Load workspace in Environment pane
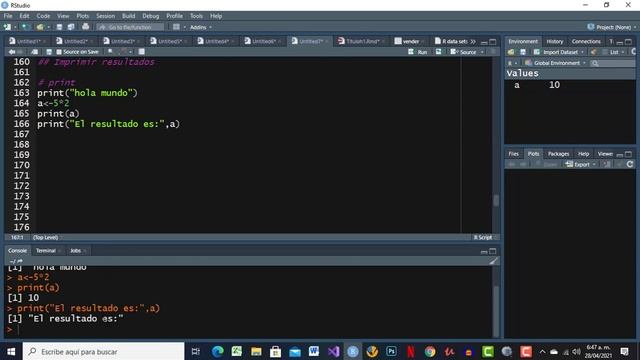This screenshot has width=640, height=360. click(x=511, y=52)
